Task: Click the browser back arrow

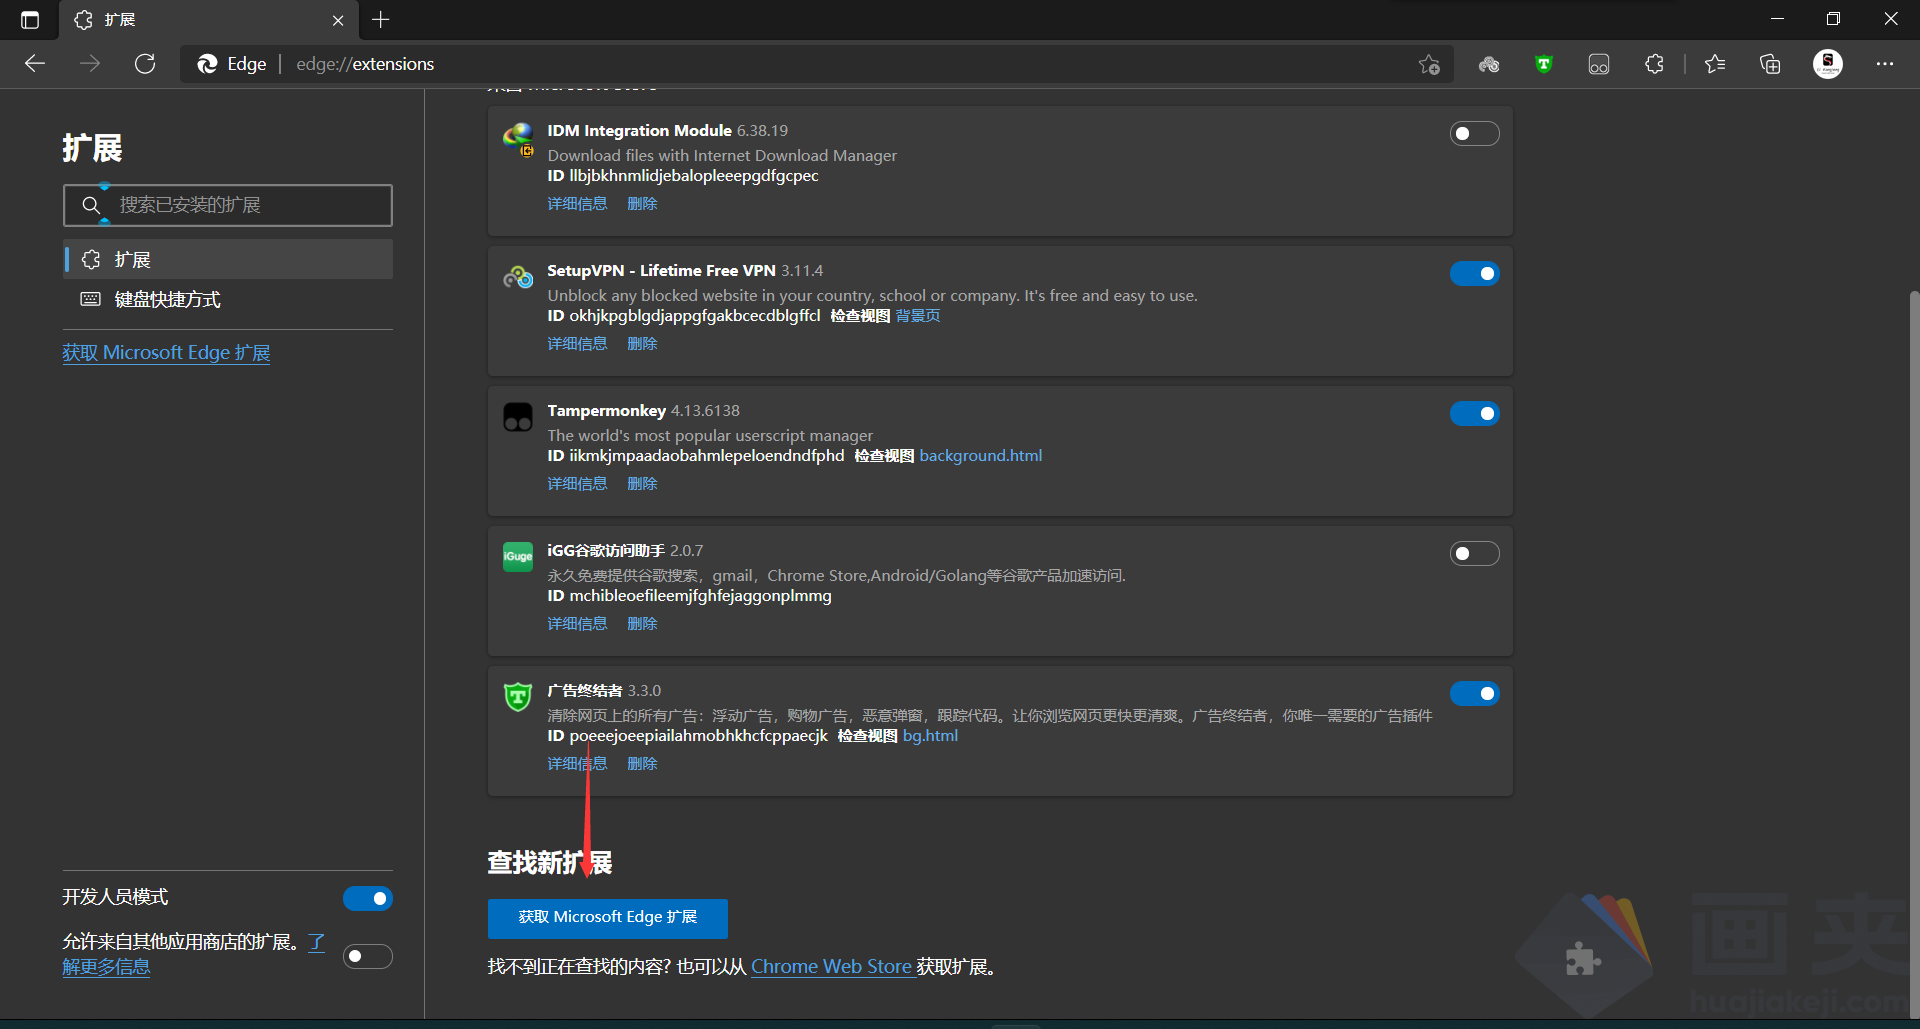Action: pos(35,64)
